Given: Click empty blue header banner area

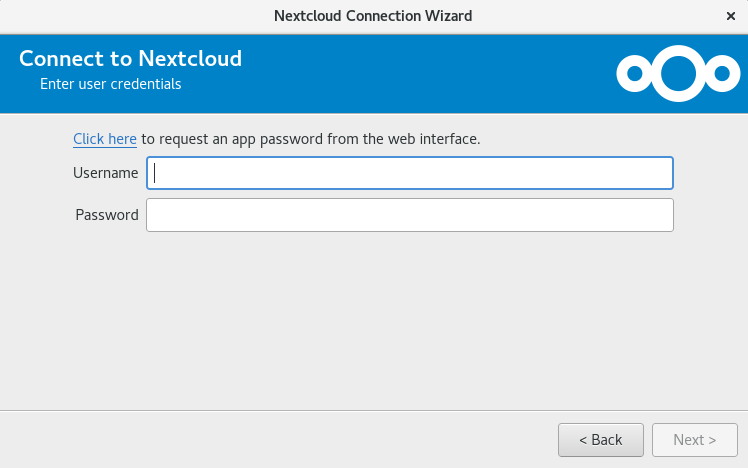Looking at the screenshot, I should (405, 73).
